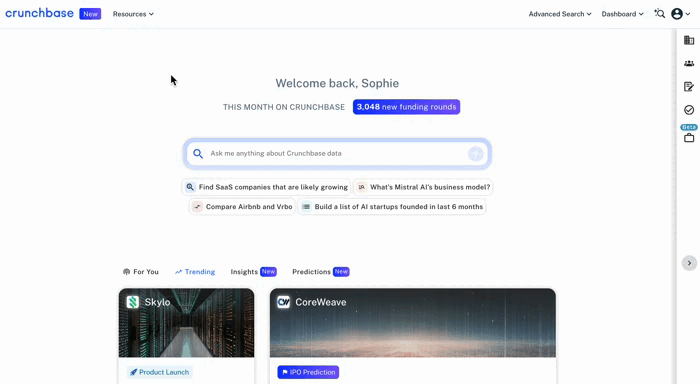Click the AI search icon in the header
The height and width of the screenshot is (384, 700).
659,14
